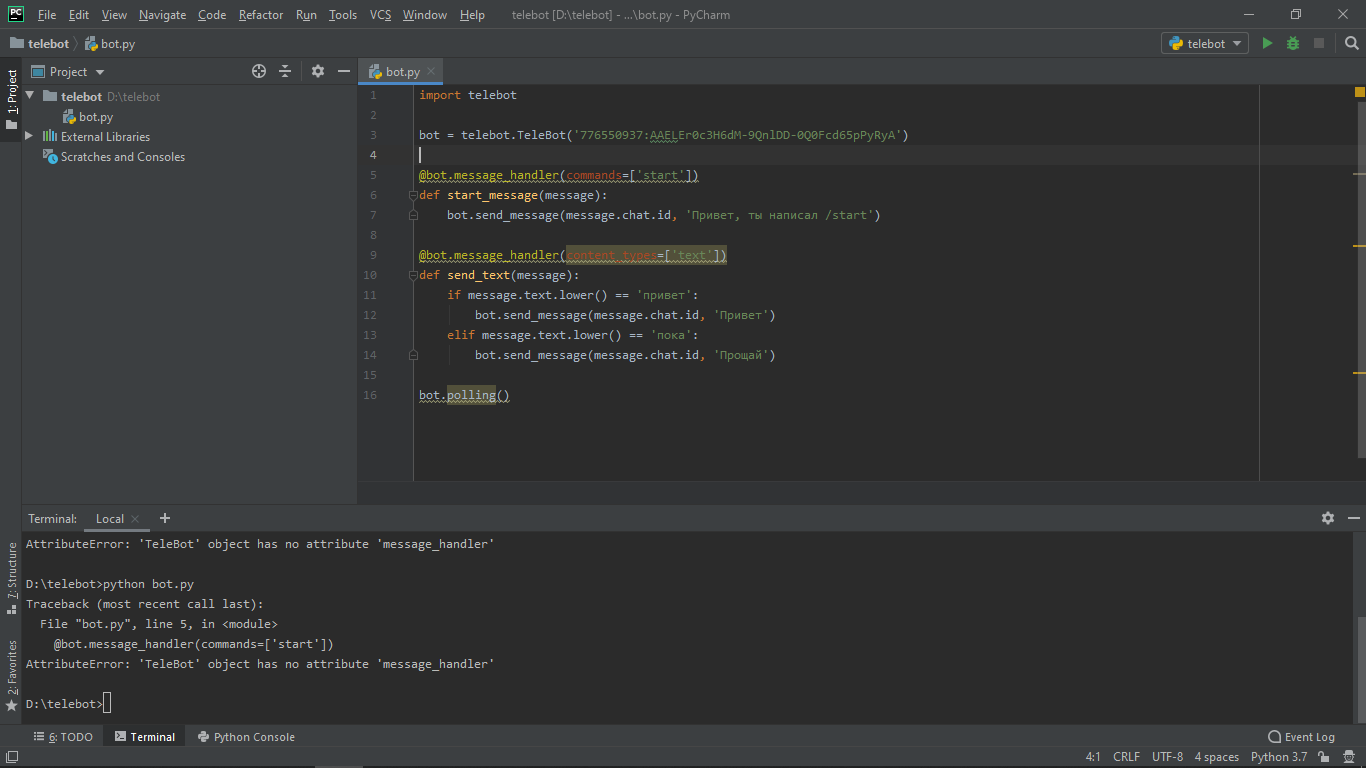Open the Z: Structure side tab
Screen dimensions: 1366x768
coord(11,578)
